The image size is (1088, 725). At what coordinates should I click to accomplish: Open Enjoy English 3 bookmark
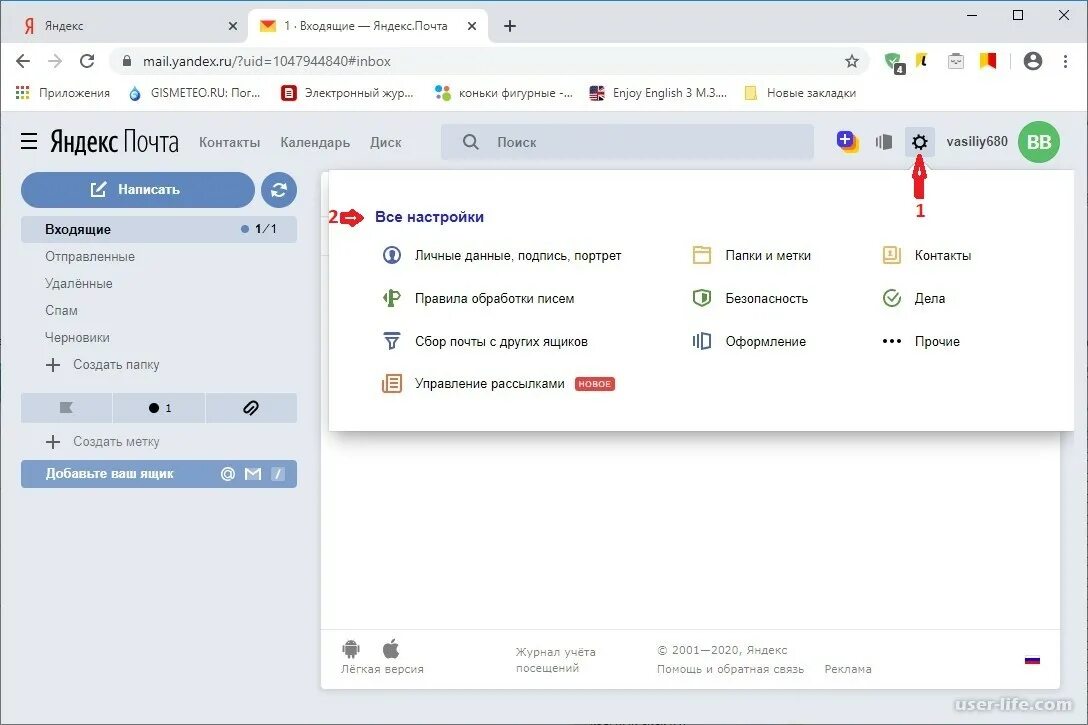point(658,93)
